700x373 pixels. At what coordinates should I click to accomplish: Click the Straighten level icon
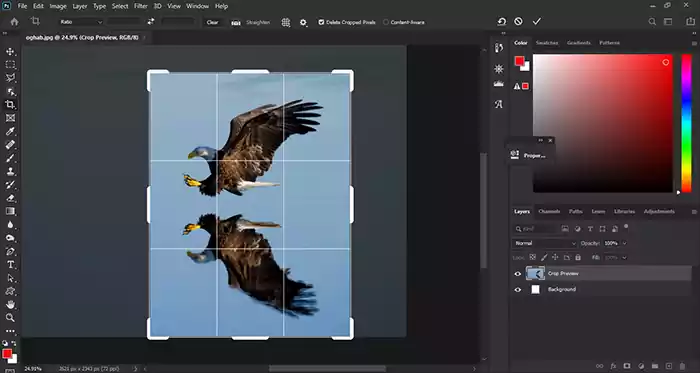click(x=236, y=22)
